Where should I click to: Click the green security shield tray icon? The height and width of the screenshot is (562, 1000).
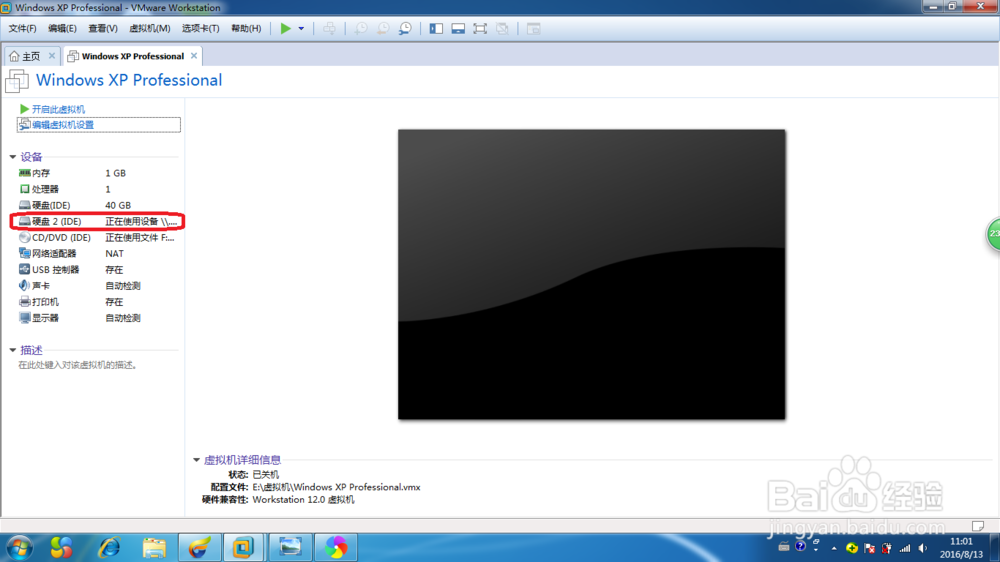point(851,548)
